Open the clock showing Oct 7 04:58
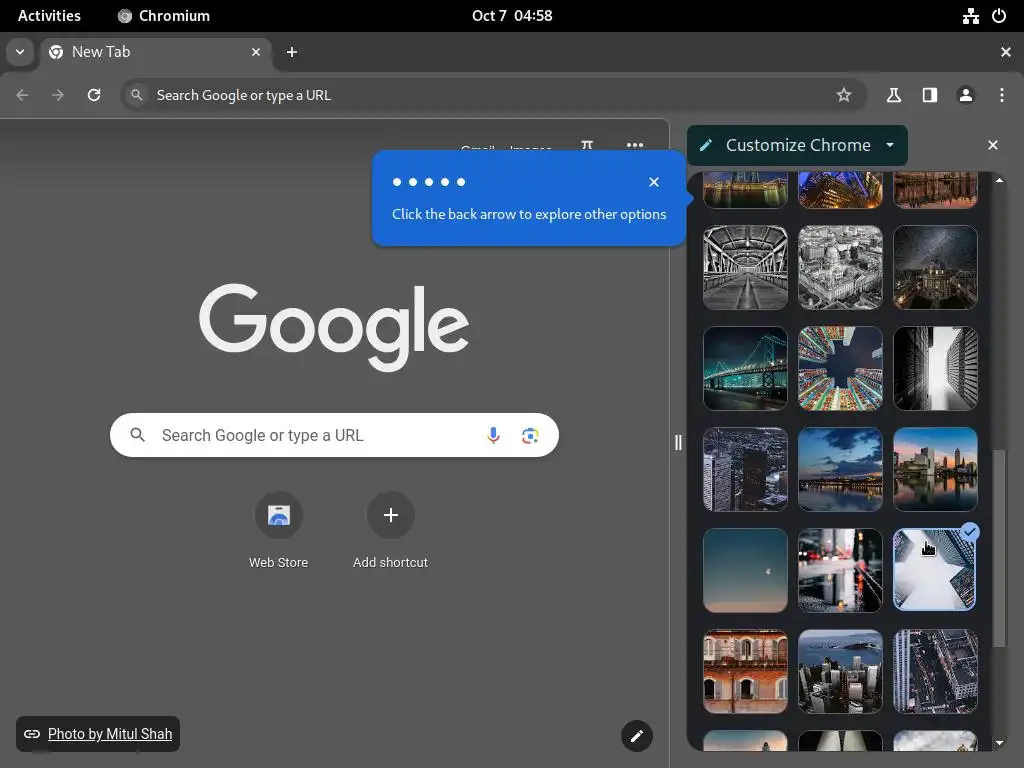This screenshot has width=1024, height=768. pyautogui.click(x=512, y=16)
